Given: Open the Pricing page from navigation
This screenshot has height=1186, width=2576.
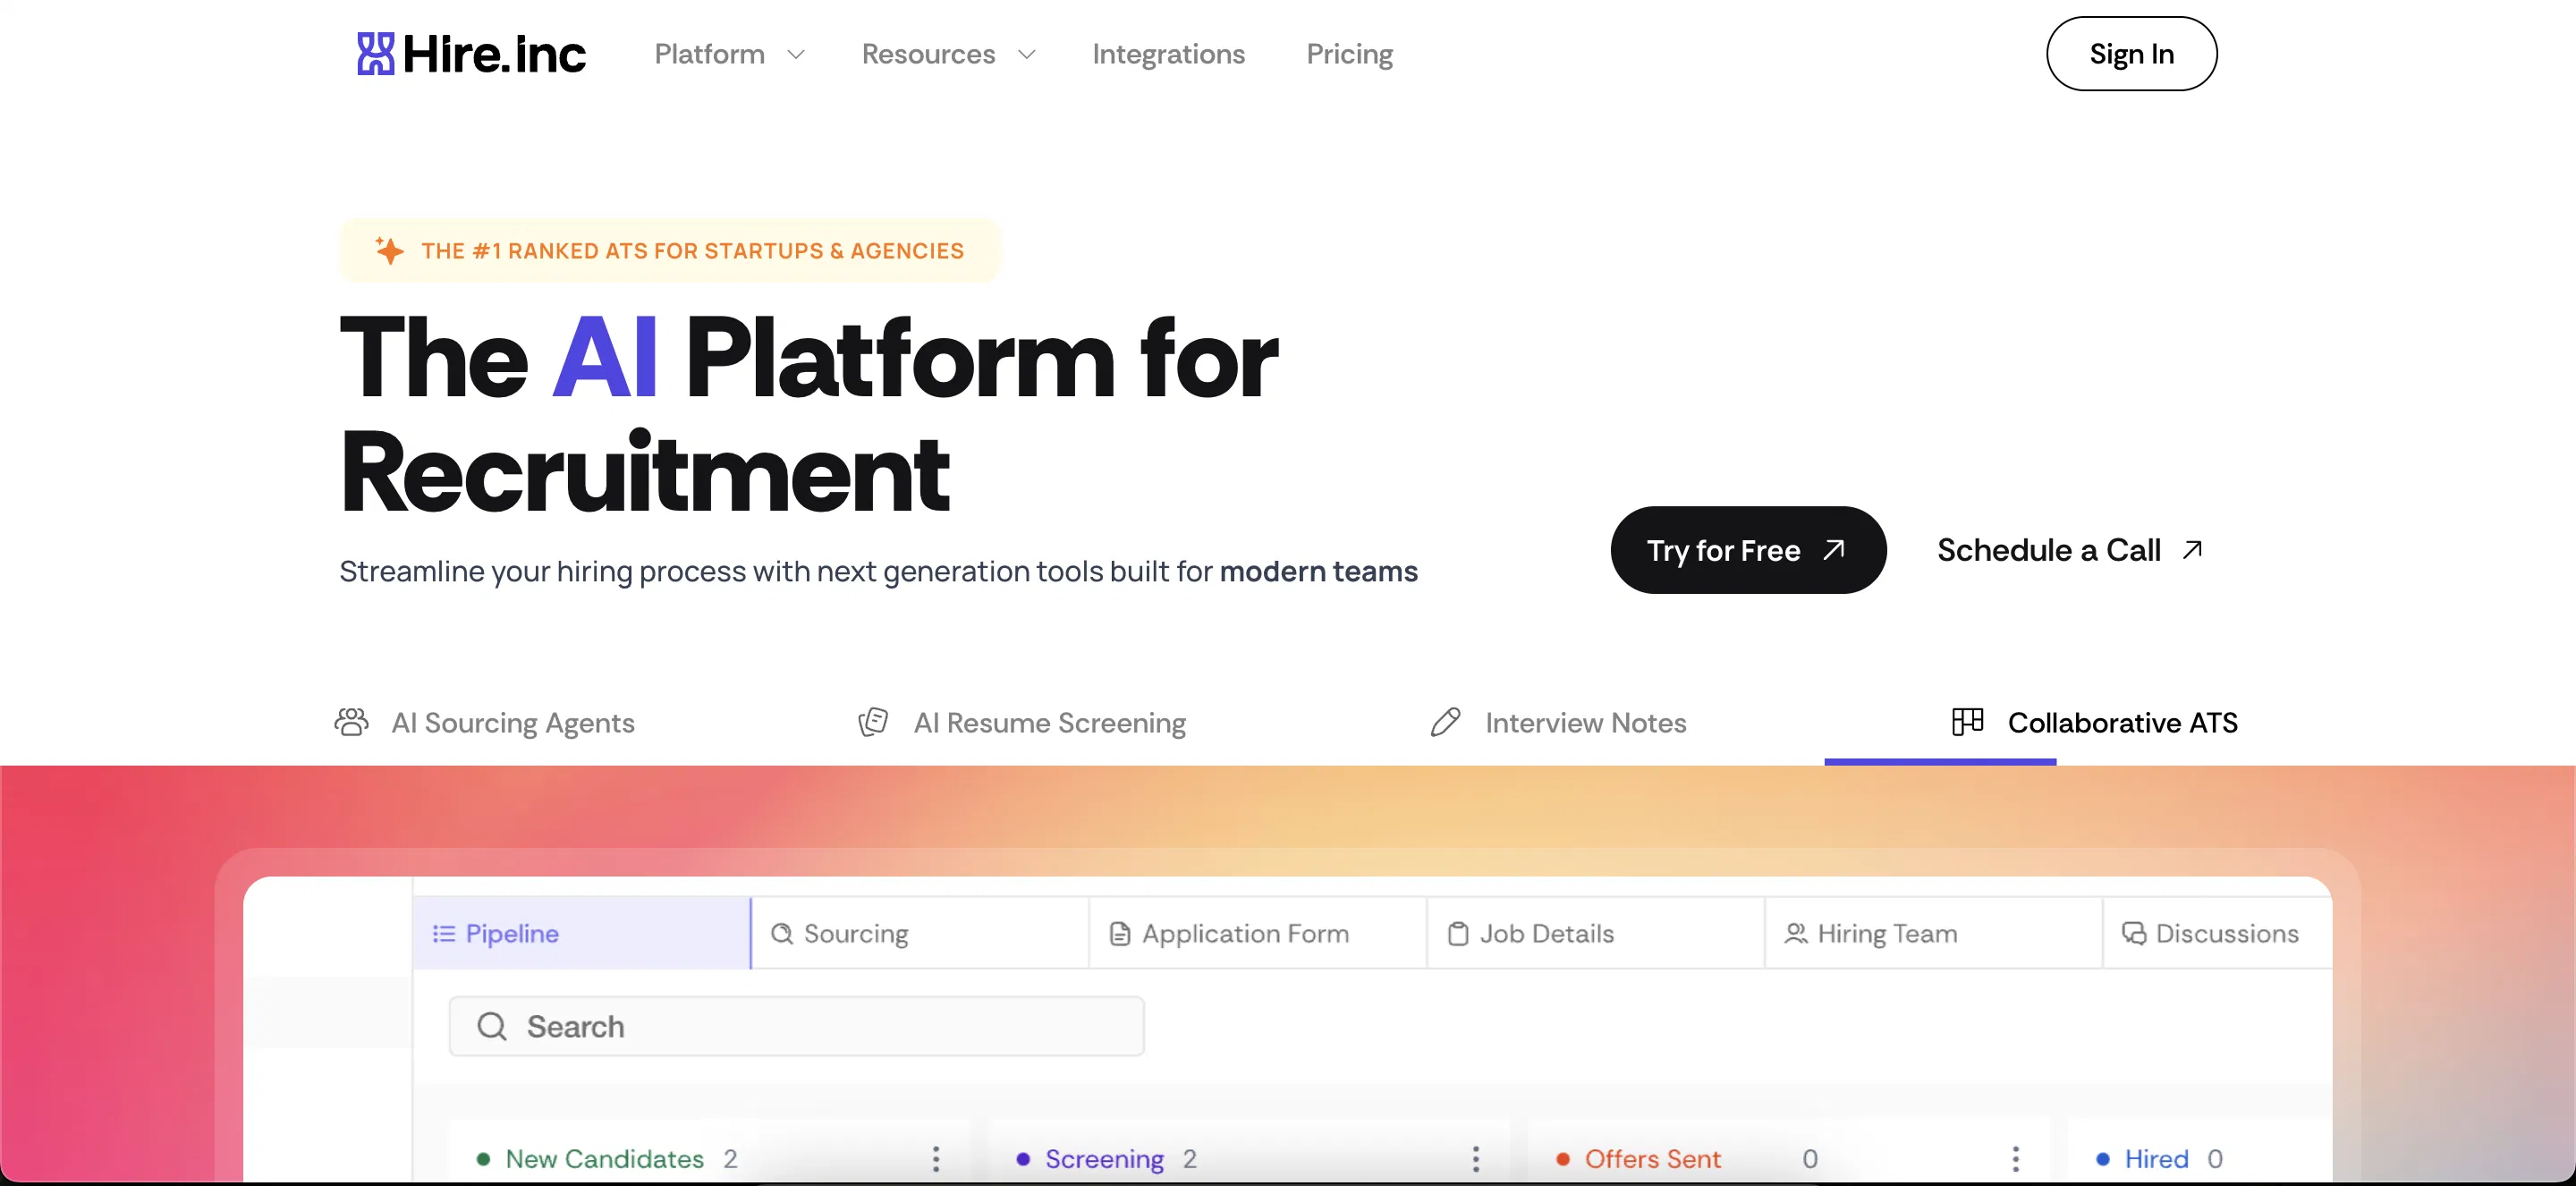Looking at the screenshot, I should tap(1349, 54).
